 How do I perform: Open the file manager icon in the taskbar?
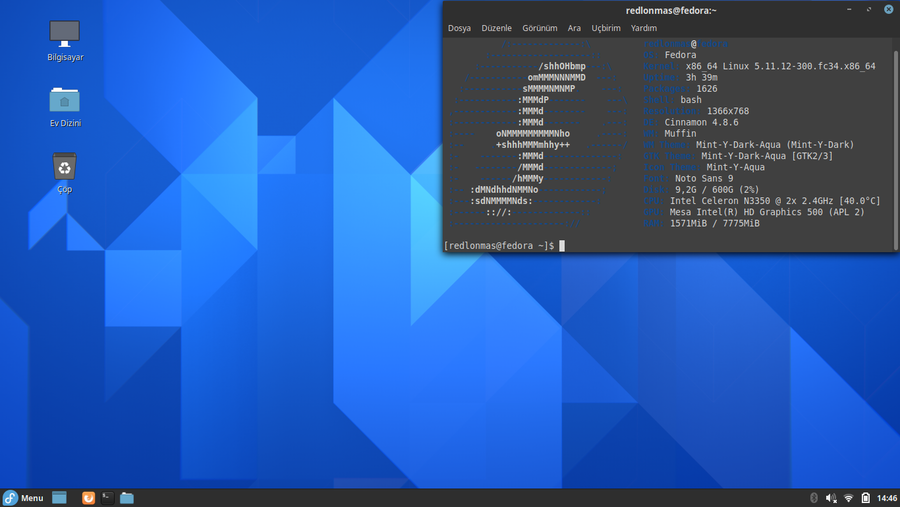[127, 498]
